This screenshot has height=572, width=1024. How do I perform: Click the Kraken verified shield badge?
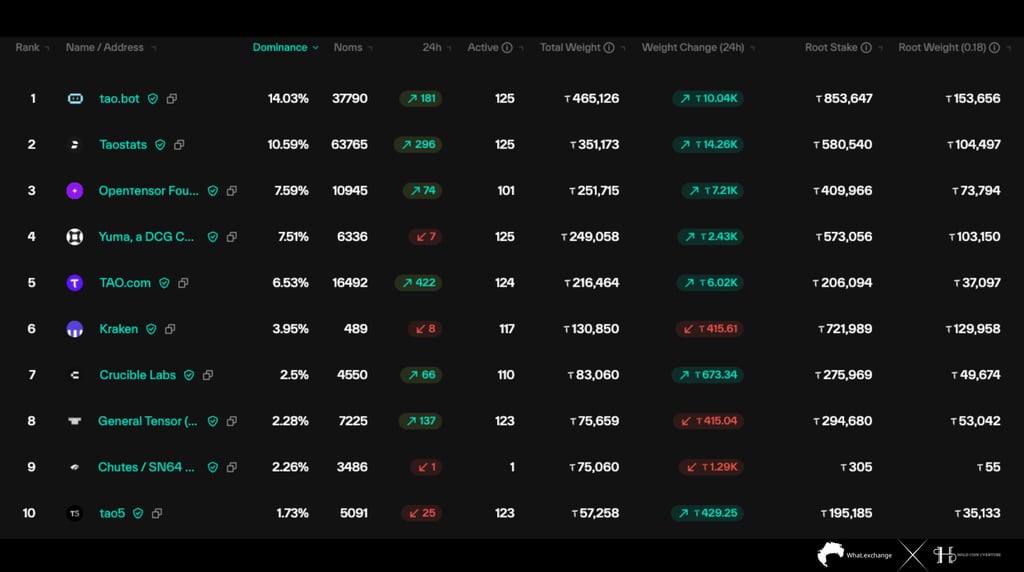coord(151,329)
